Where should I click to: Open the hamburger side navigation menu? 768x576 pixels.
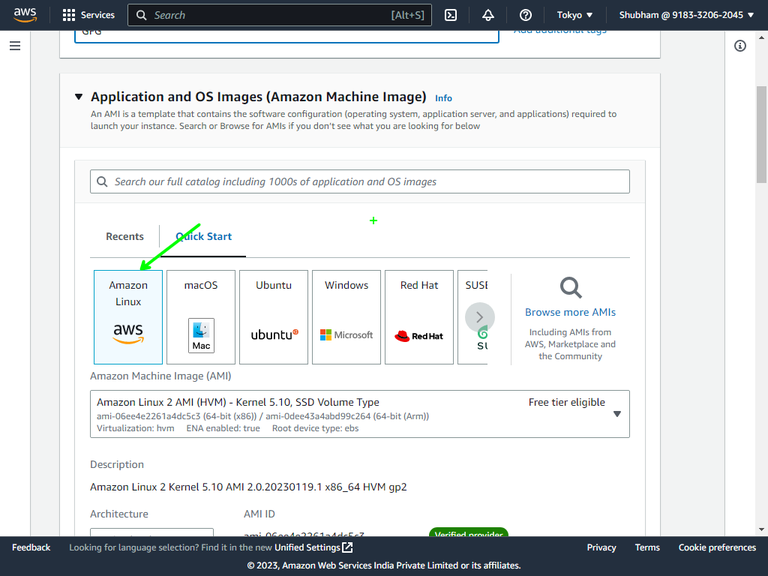click(15, 46)
